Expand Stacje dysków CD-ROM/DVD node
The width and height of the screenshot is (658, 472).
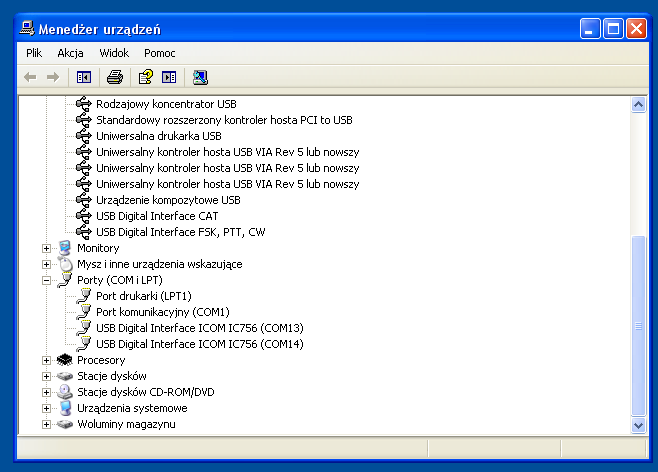coord(46,392)
